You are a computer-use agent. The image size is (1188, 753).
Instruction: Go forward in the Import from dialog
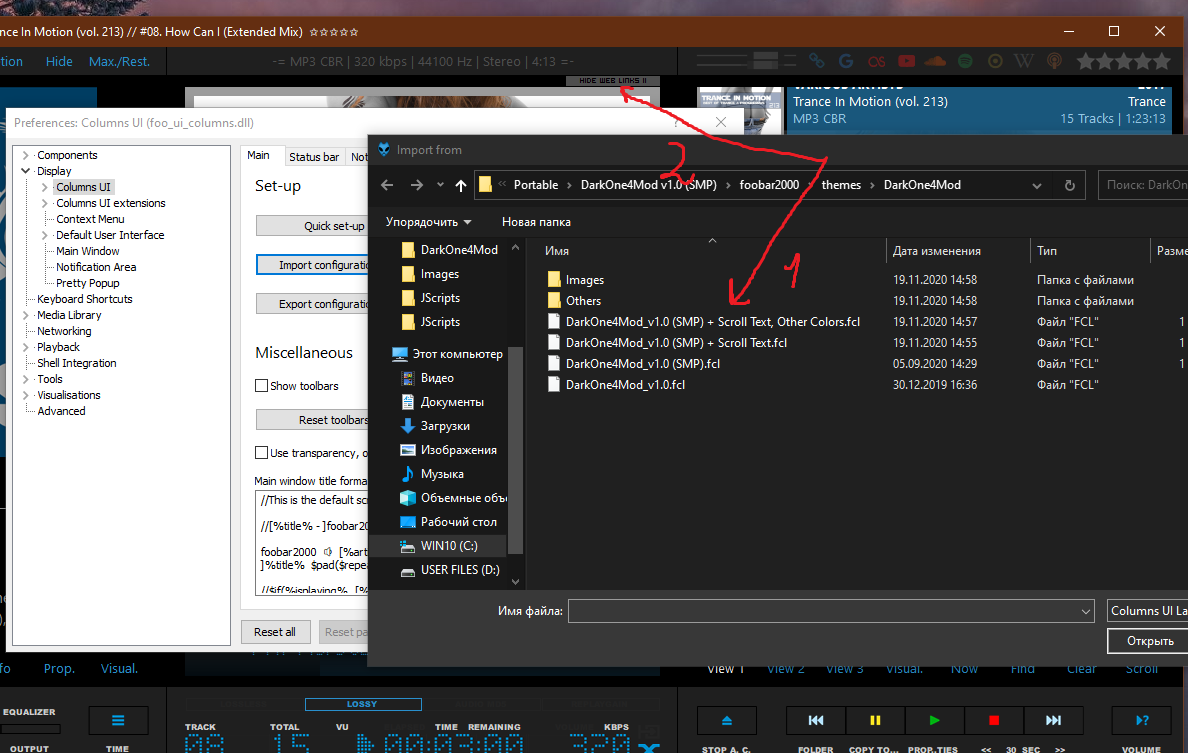[x=417, y=185]
